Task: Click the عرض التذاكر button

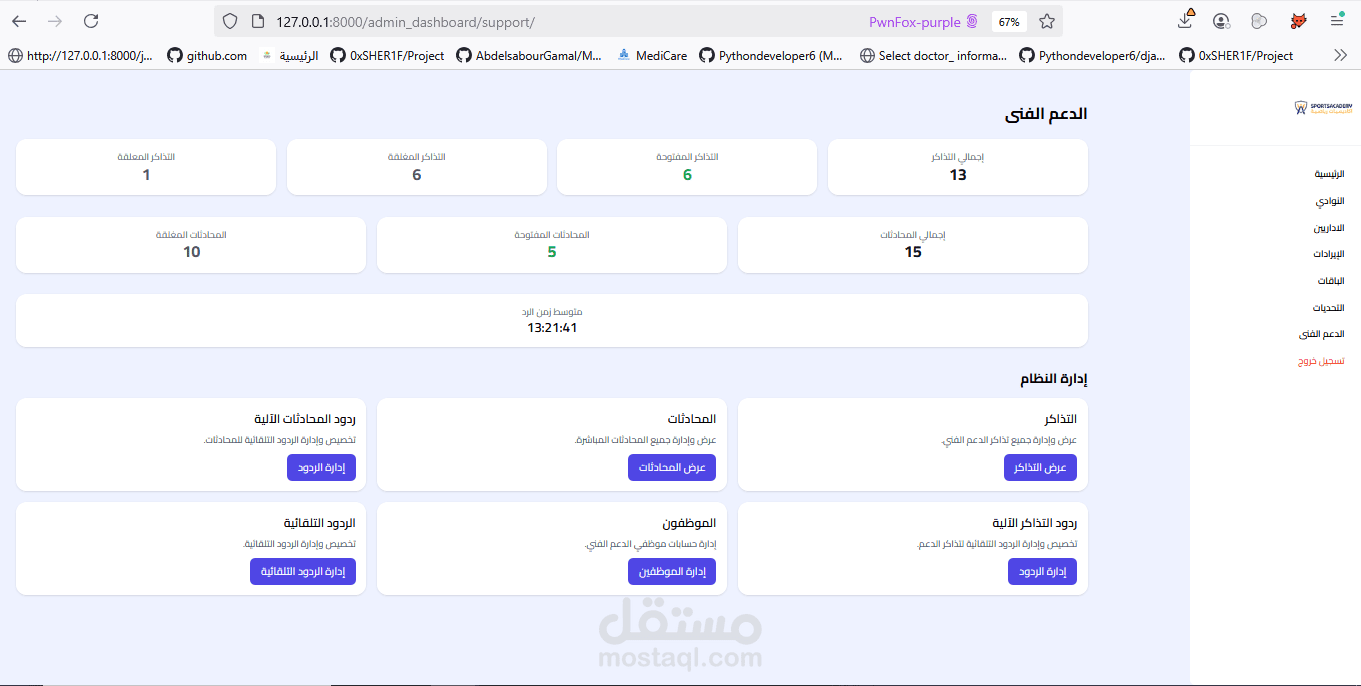Action: (1040, 468)
